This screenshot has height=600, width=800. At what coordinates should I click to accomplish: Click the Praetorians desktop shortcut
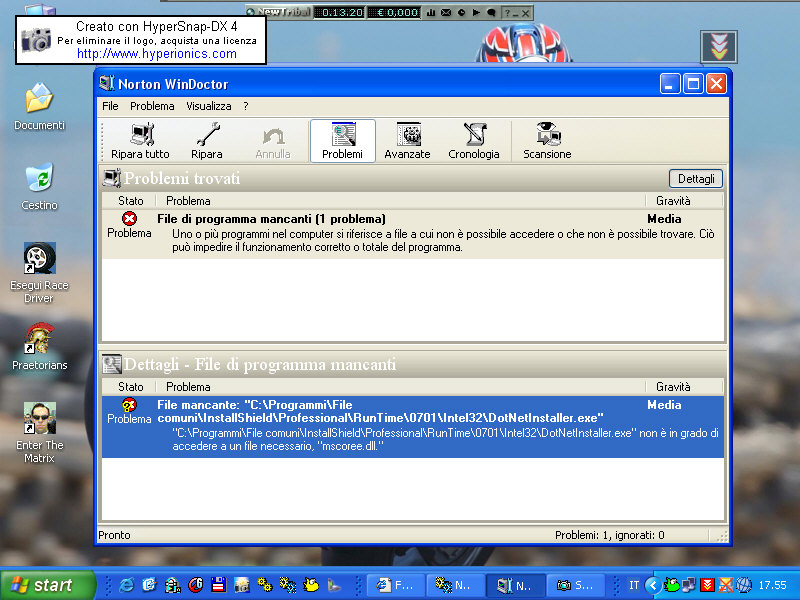click(x=39, y=338)
